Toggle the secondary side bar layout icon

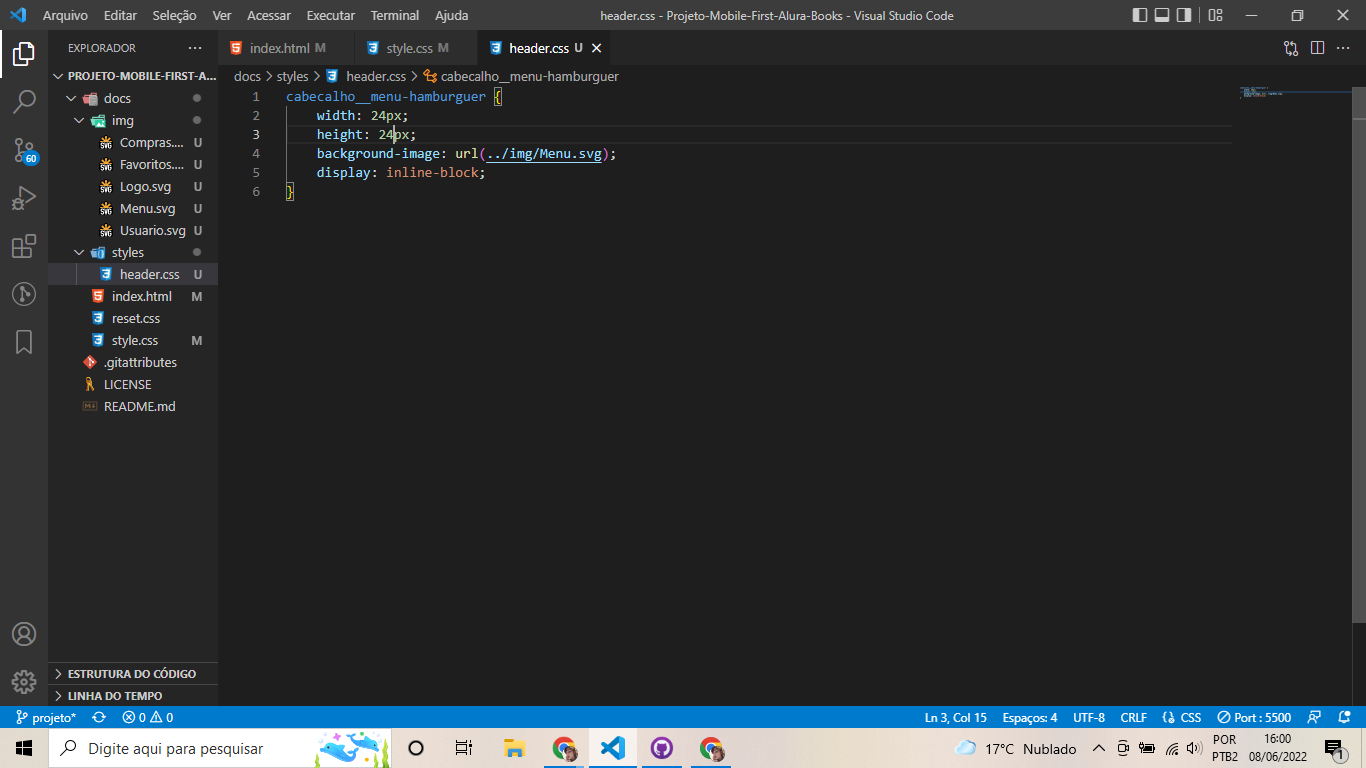pos(1184,15)
